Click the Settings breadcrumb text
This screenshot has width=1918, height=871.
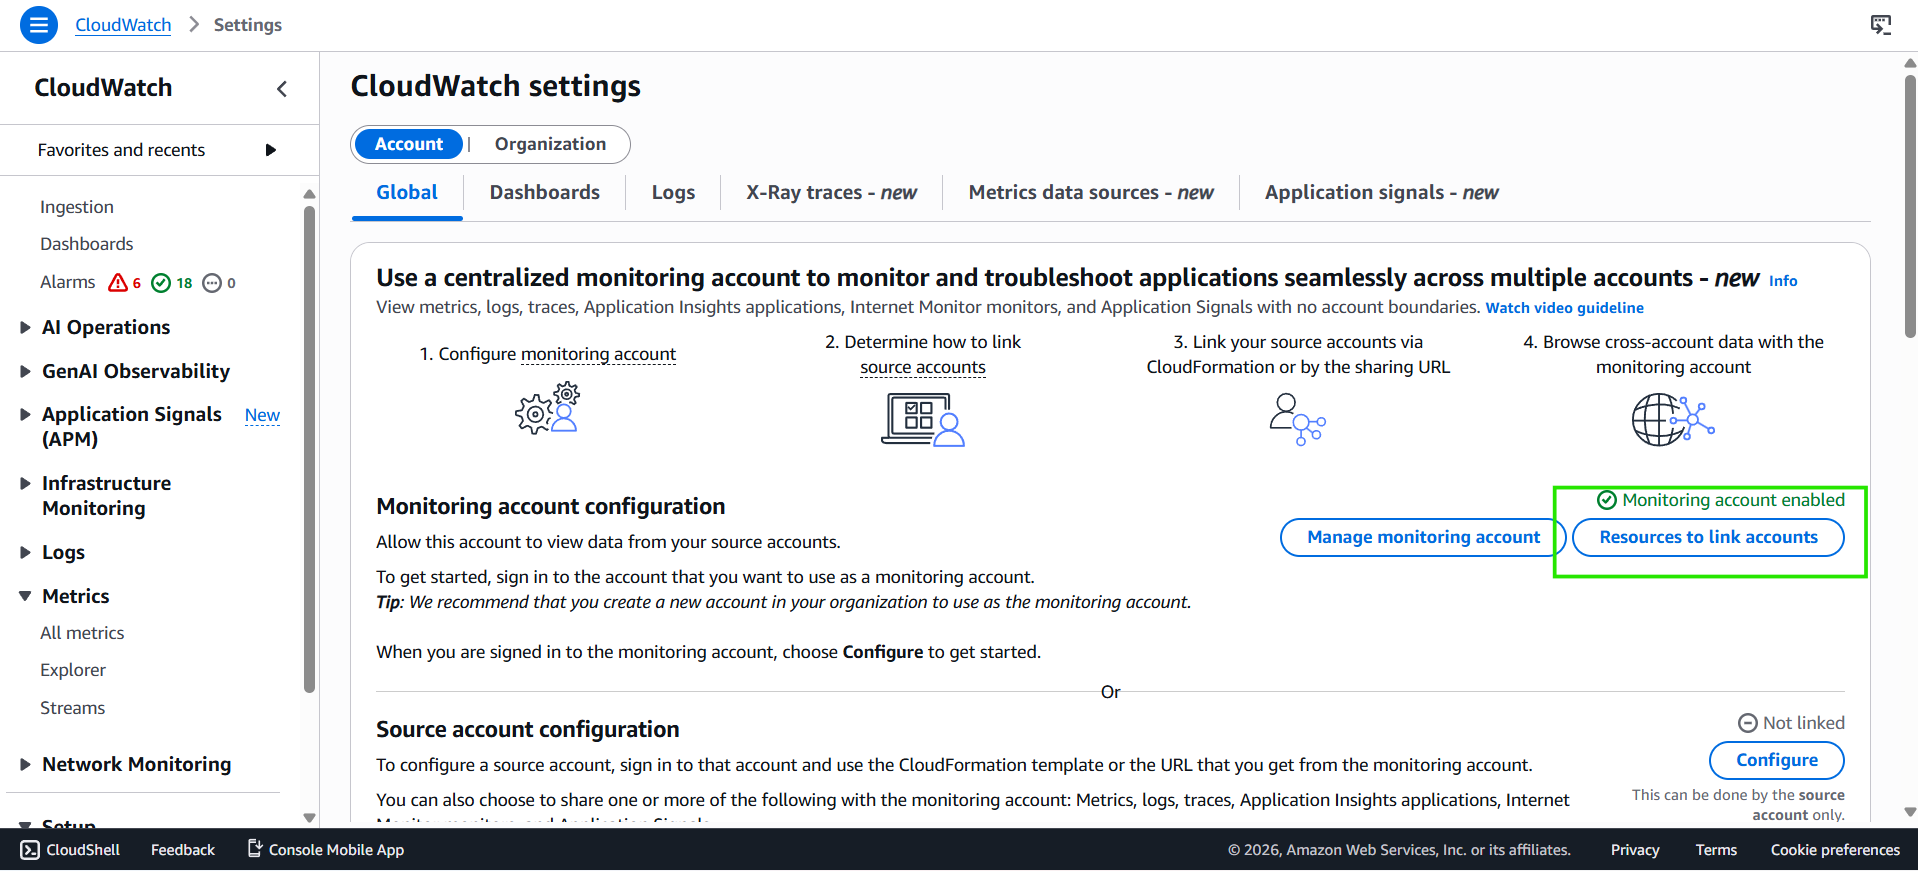[248, 25]
